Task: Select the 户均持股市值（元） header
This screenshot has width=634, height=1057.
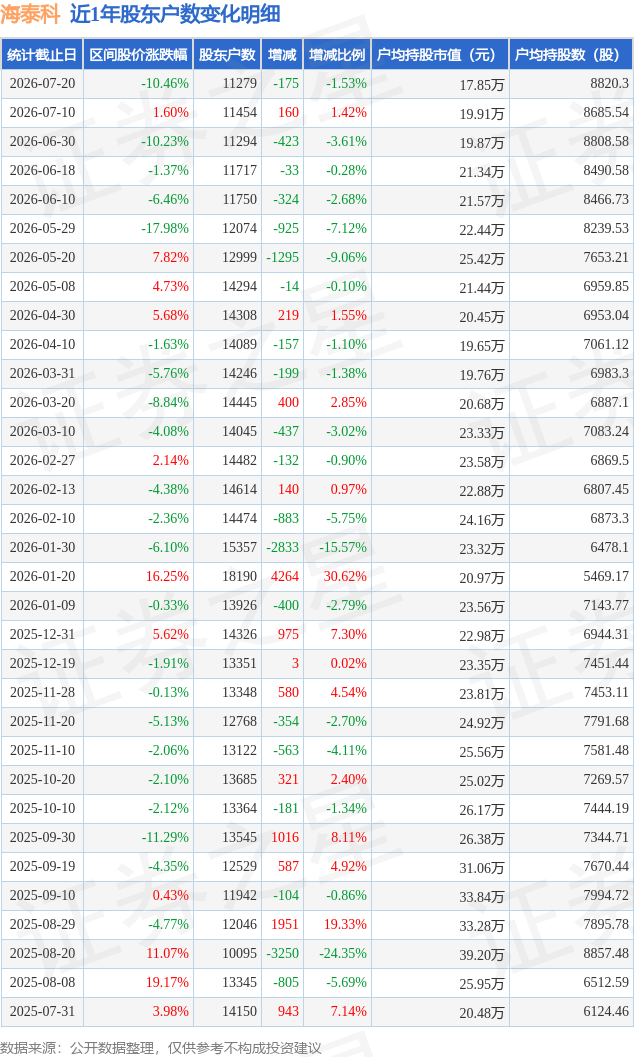Action: pyautogui.click(x=440, y=55)
